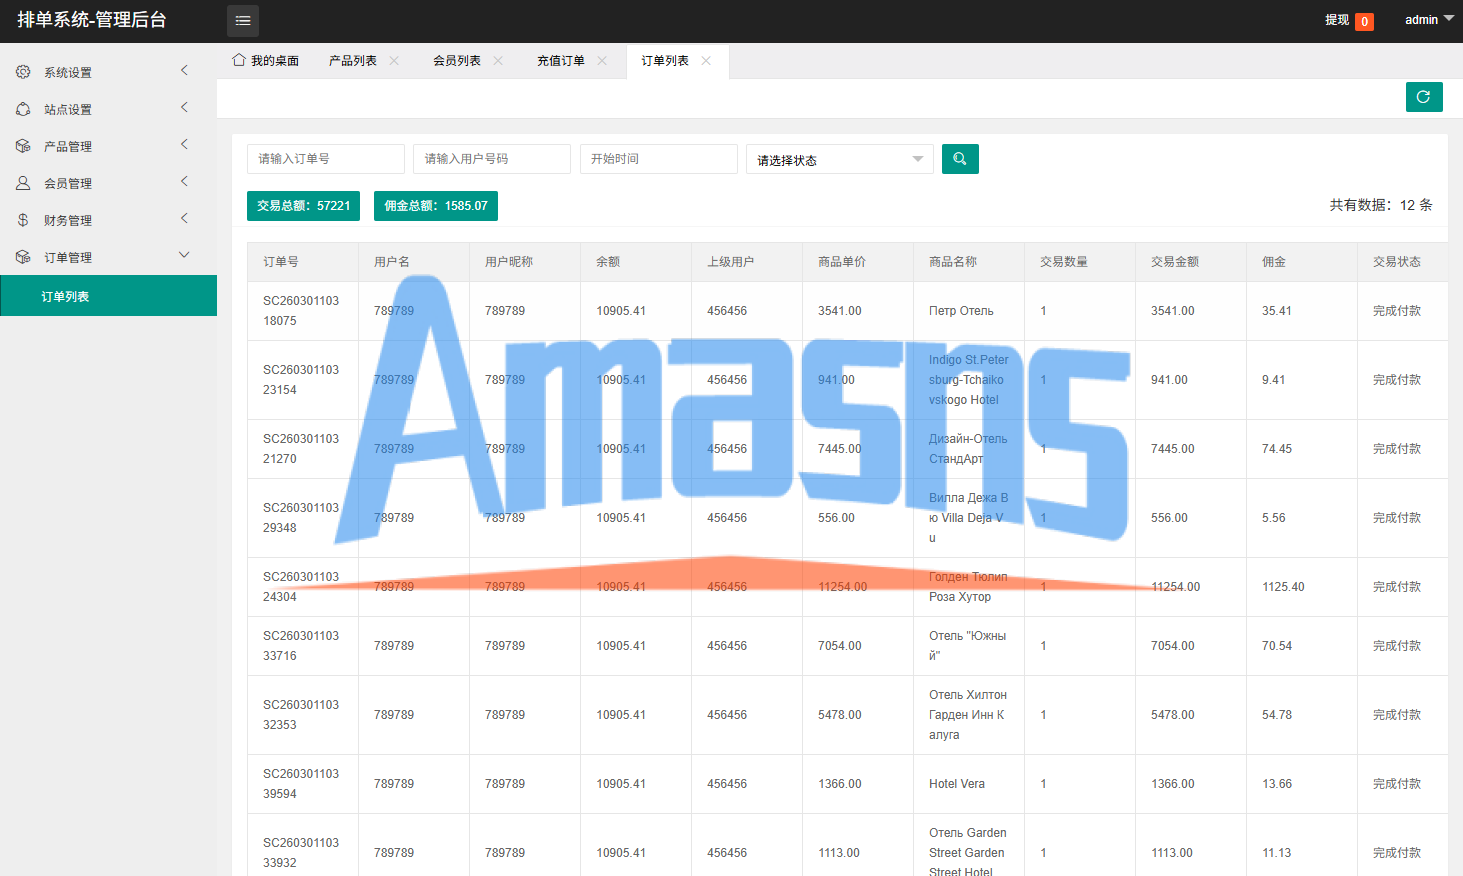Click the 交易总额 total button
The height and width of the screenshot is (876, 1463).
303,206
